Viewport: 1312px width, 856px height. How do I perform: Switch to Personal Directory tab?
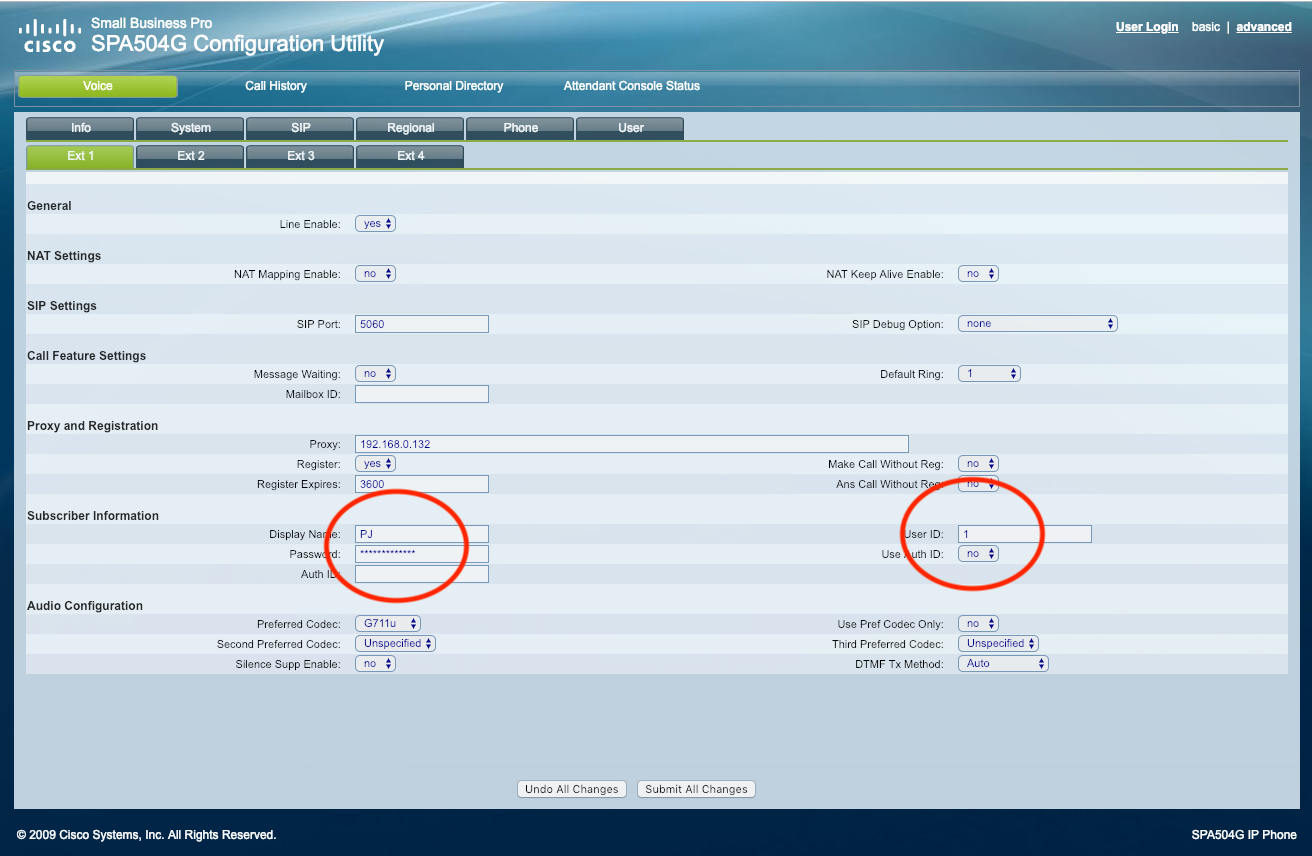pyautogui.click(x=453, y=86)
